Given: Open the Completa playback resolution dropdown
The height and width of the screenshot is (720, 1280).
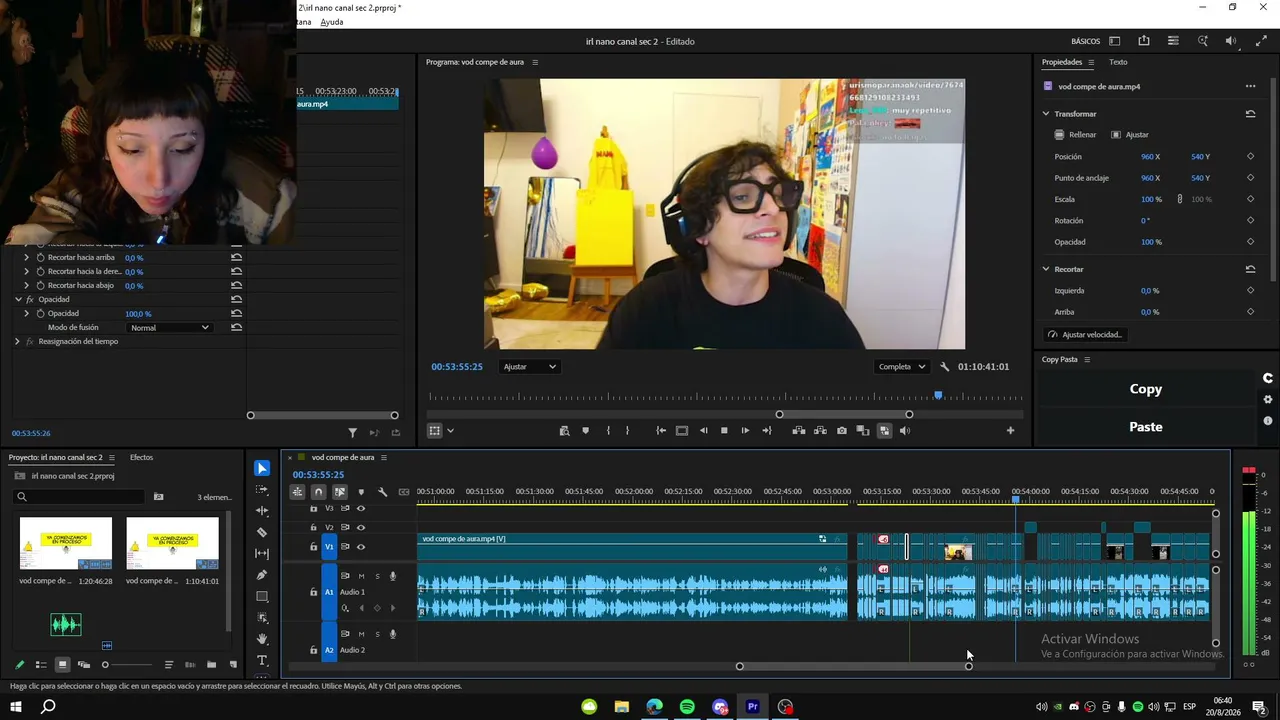Looking at the screenshot, I should tap(902, 367).
